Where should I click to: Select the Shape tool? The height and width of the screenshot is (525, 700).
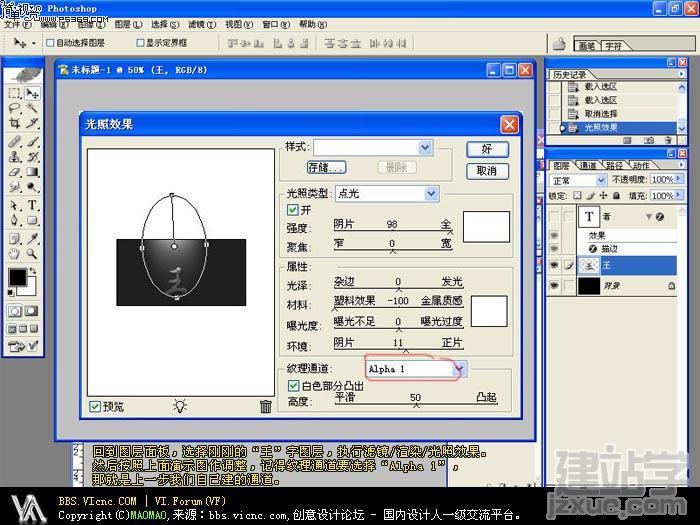pos(32,221)
